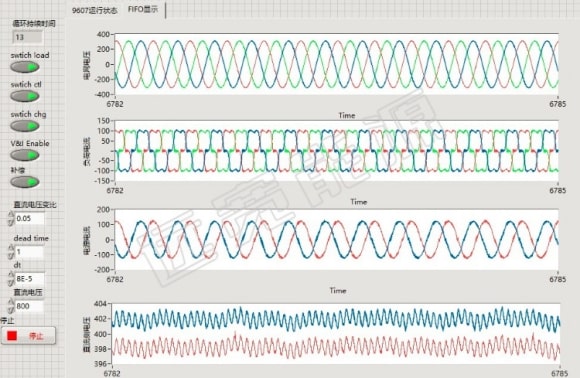Viewport: 580px width, 378px height.
Task: Click the 停止 stop button
Action: tap(28, 335)
